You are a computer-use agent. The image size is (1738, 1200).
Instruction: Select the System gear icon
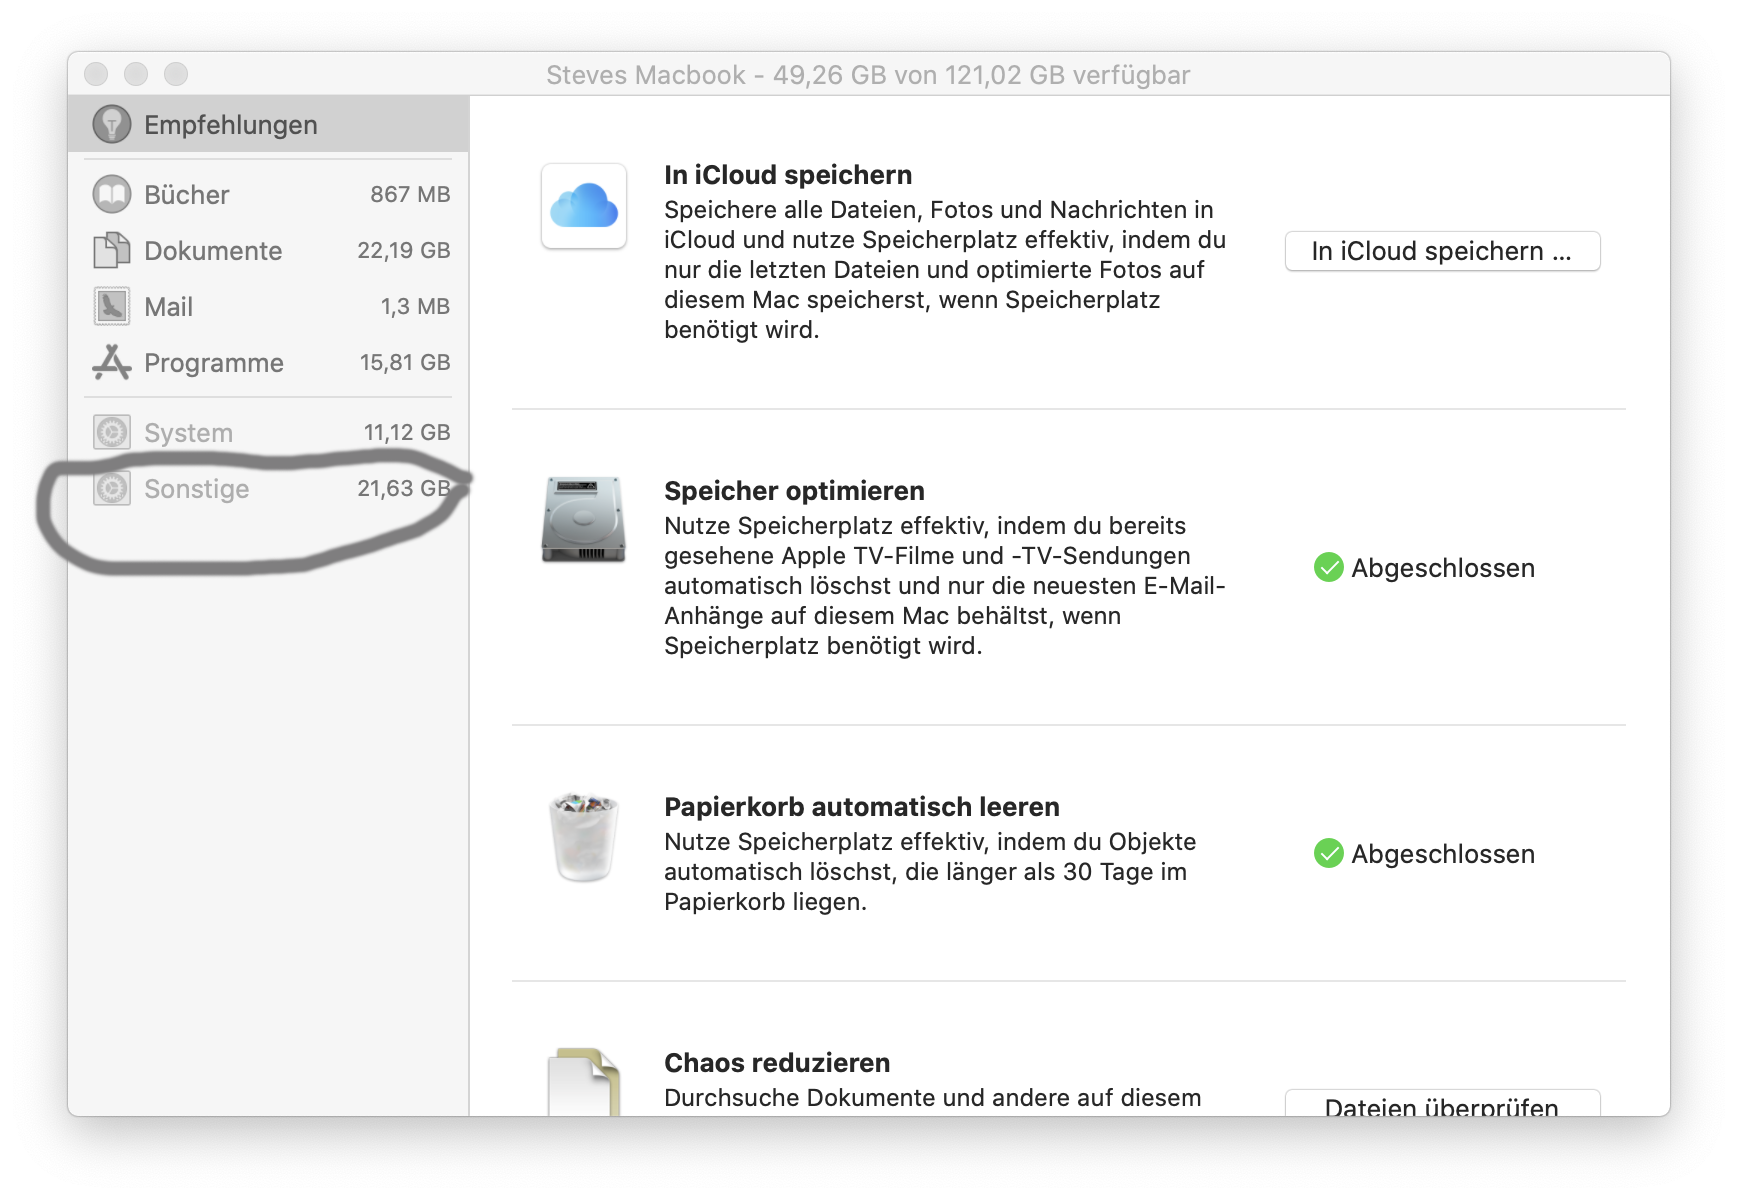click(x=111, y=431)
